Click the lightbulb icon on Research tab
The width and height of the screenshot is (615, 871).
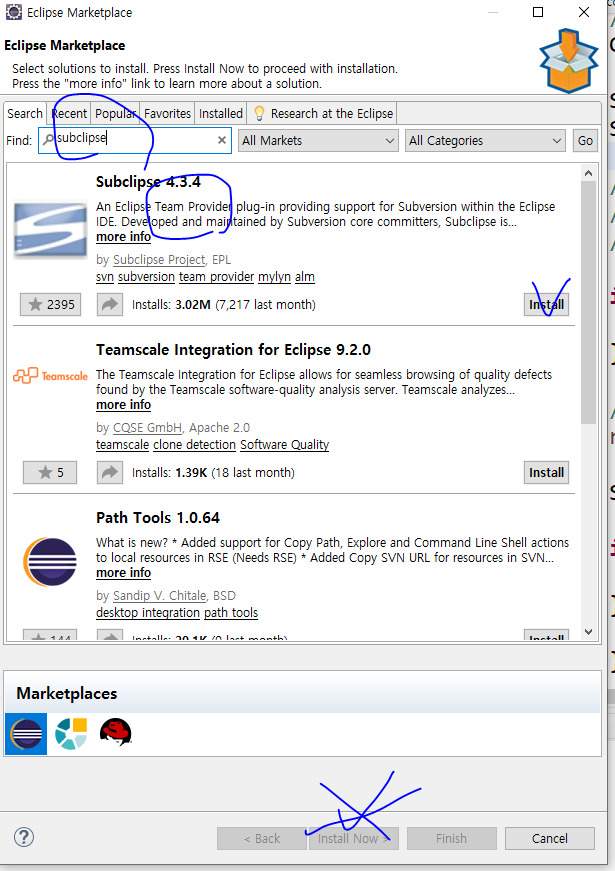[259, 113]
